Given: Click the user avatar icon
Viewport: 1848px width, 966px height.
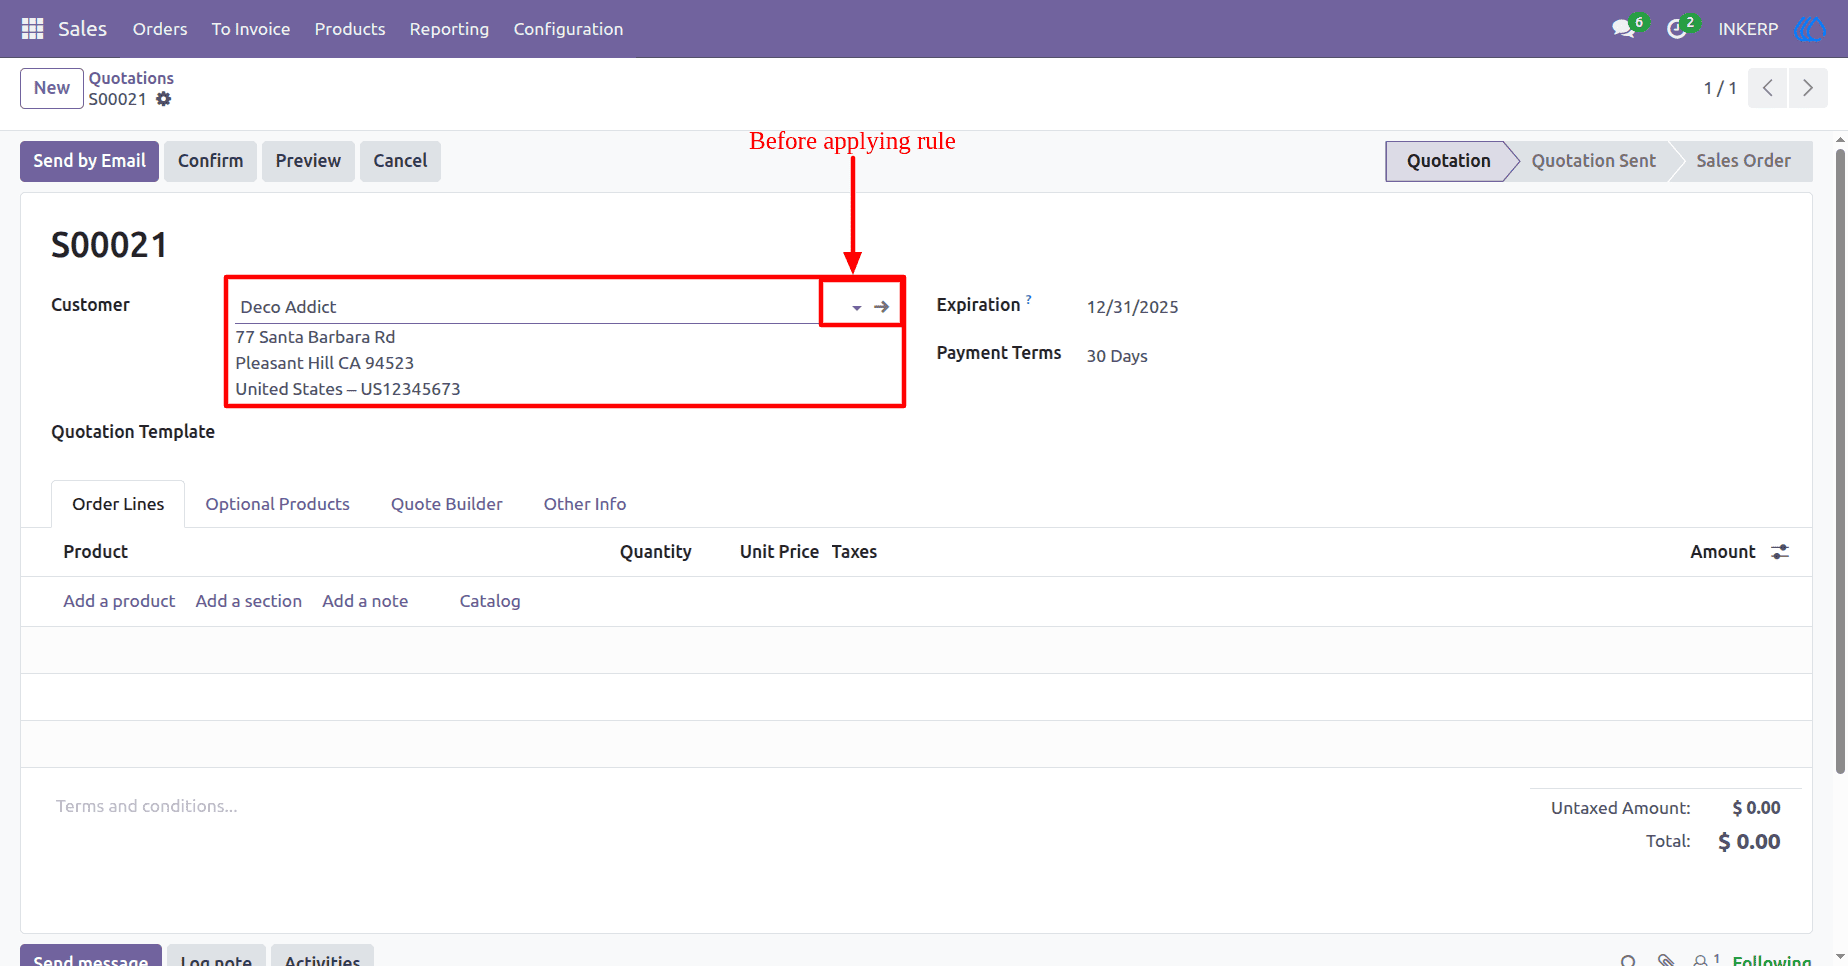Looking at the screenshot, I should click(x=1810, y=29).
